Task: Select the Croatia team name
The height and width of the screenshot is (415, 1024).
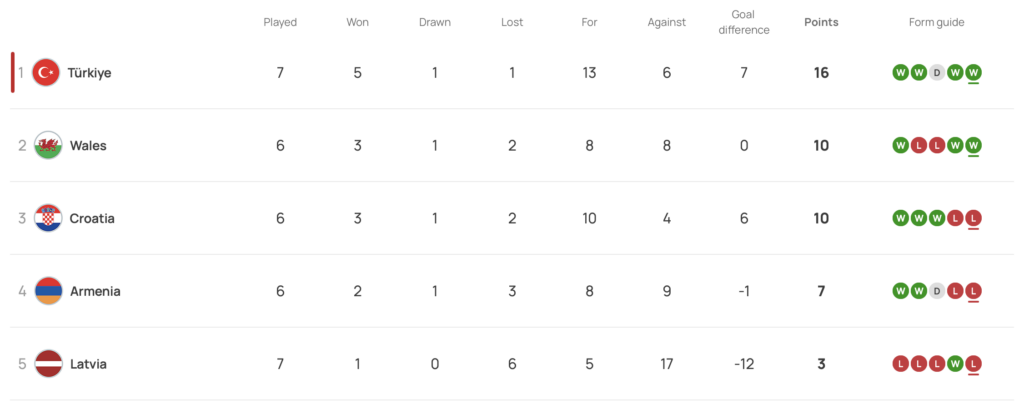Action: click(x=92, y=219)
